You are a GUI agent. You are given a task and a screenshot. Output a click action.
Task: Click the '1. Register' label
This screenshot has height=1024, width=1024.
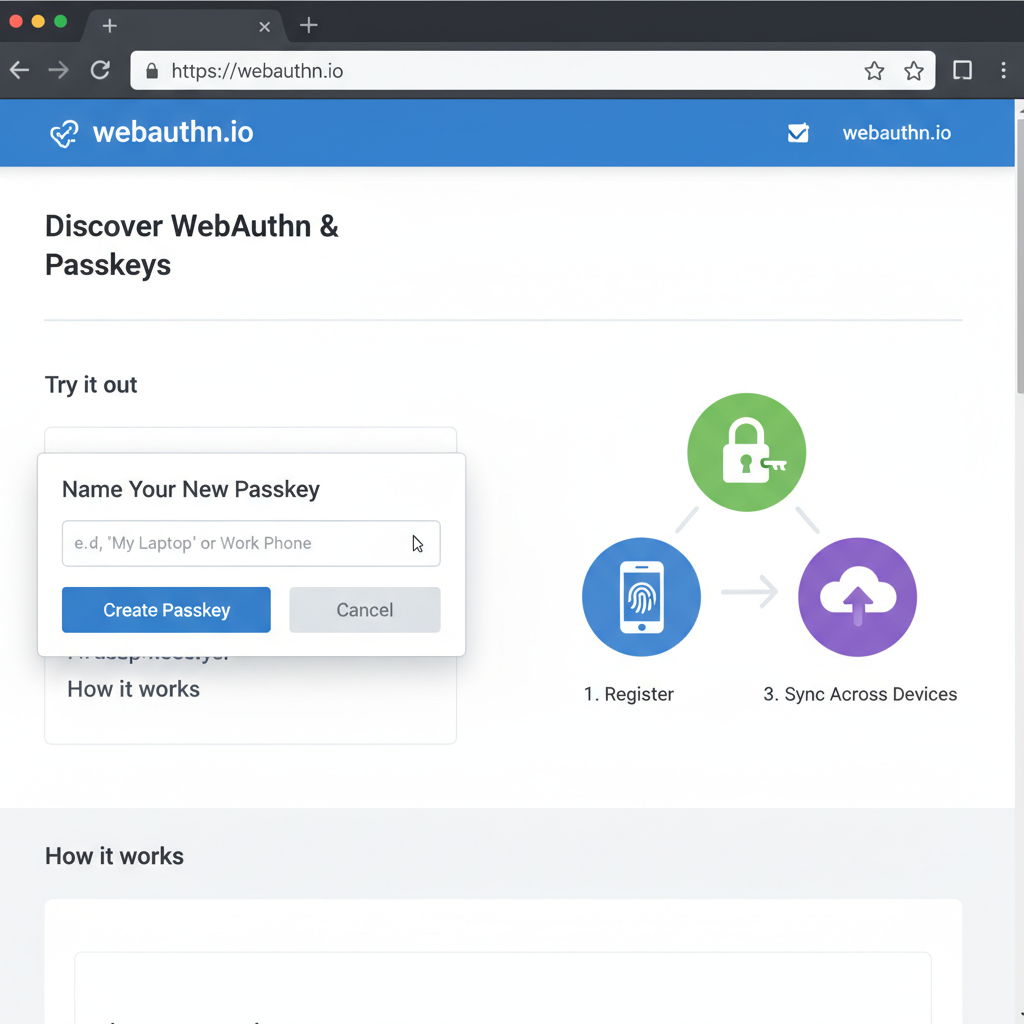[x=628, y=694]
